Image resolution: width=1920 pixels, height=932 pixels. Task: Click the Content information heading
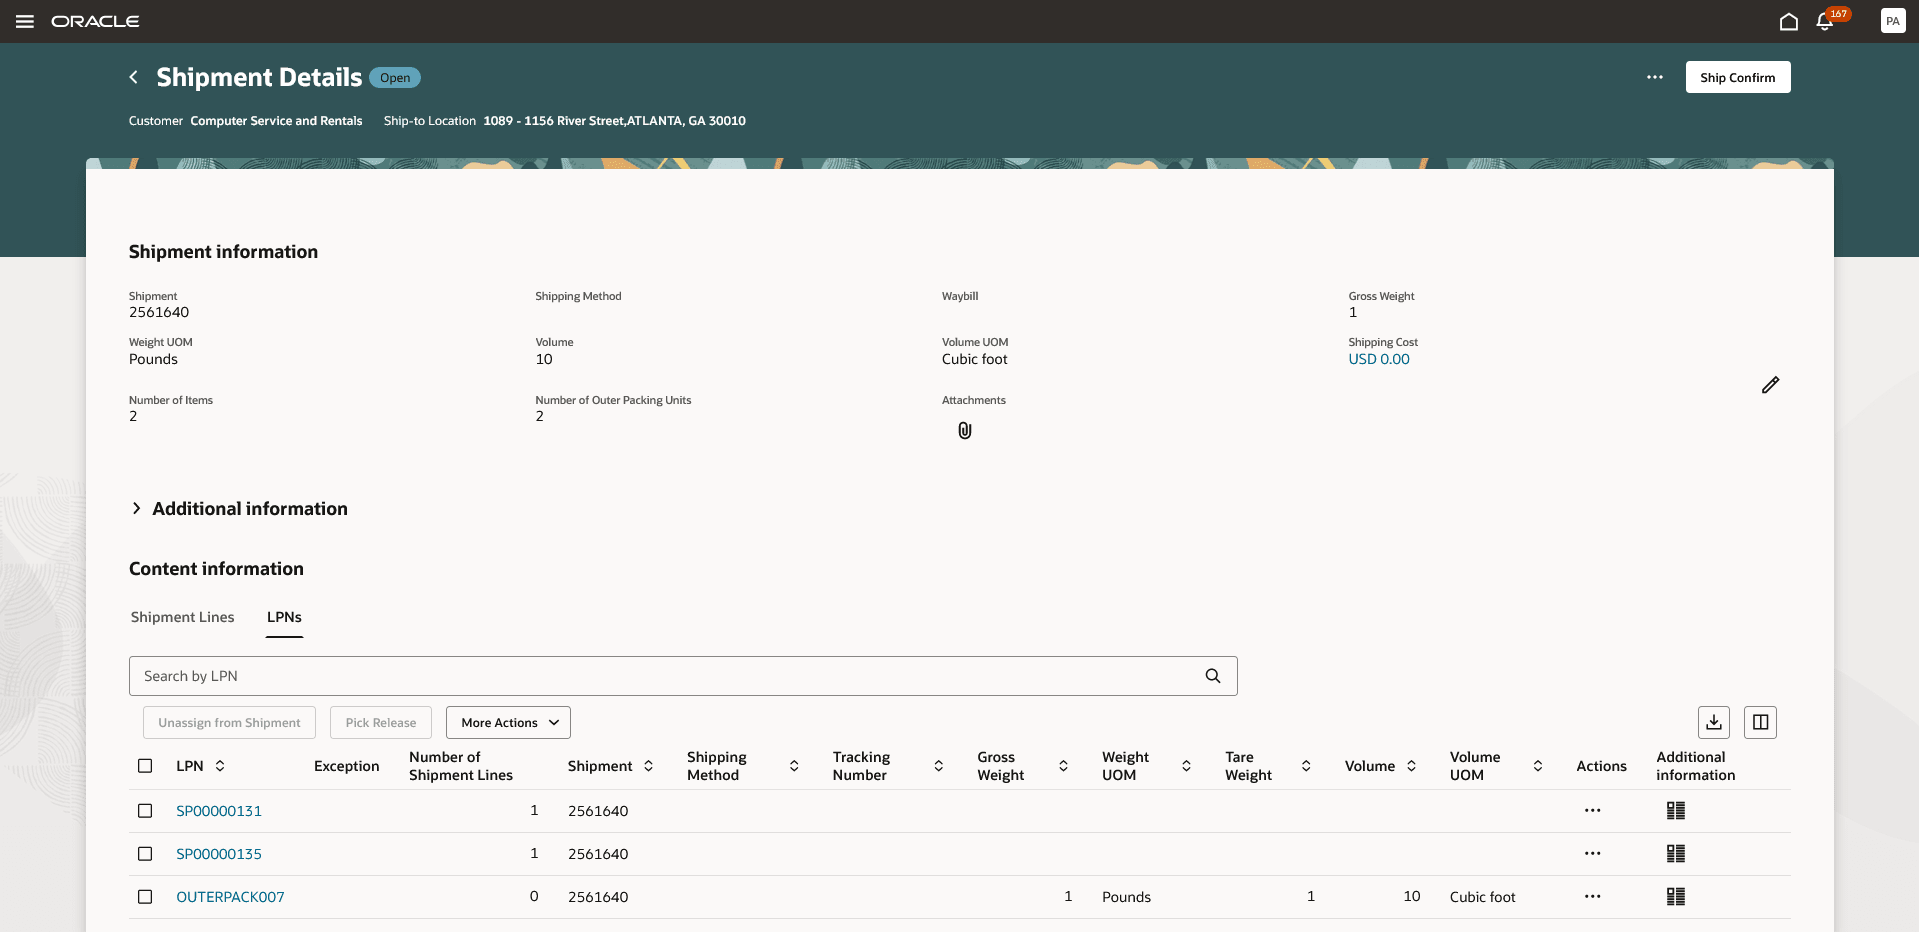pyautogui.click(x=216, y=569)
